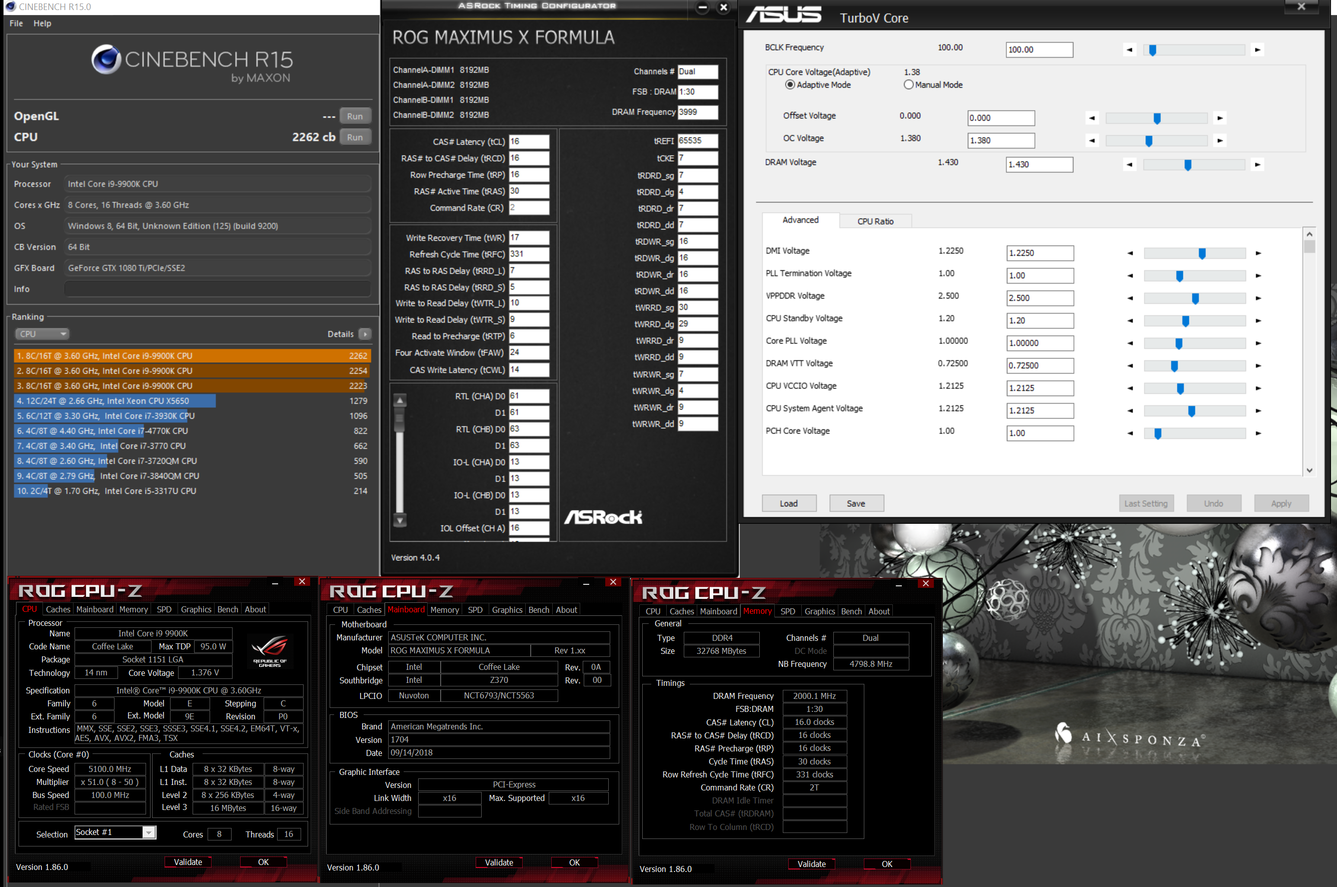
Task: Click VPPDDR Voltage left arrow
Action: 1131,299
